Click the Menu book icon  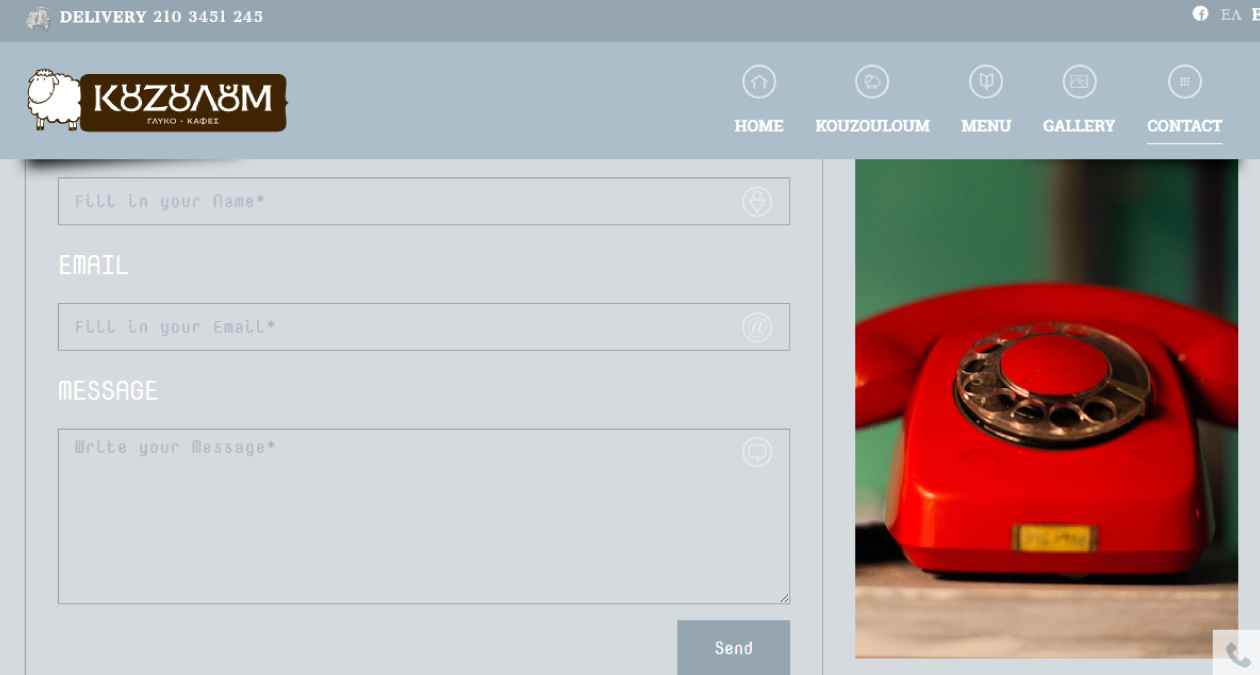(986, 82)
